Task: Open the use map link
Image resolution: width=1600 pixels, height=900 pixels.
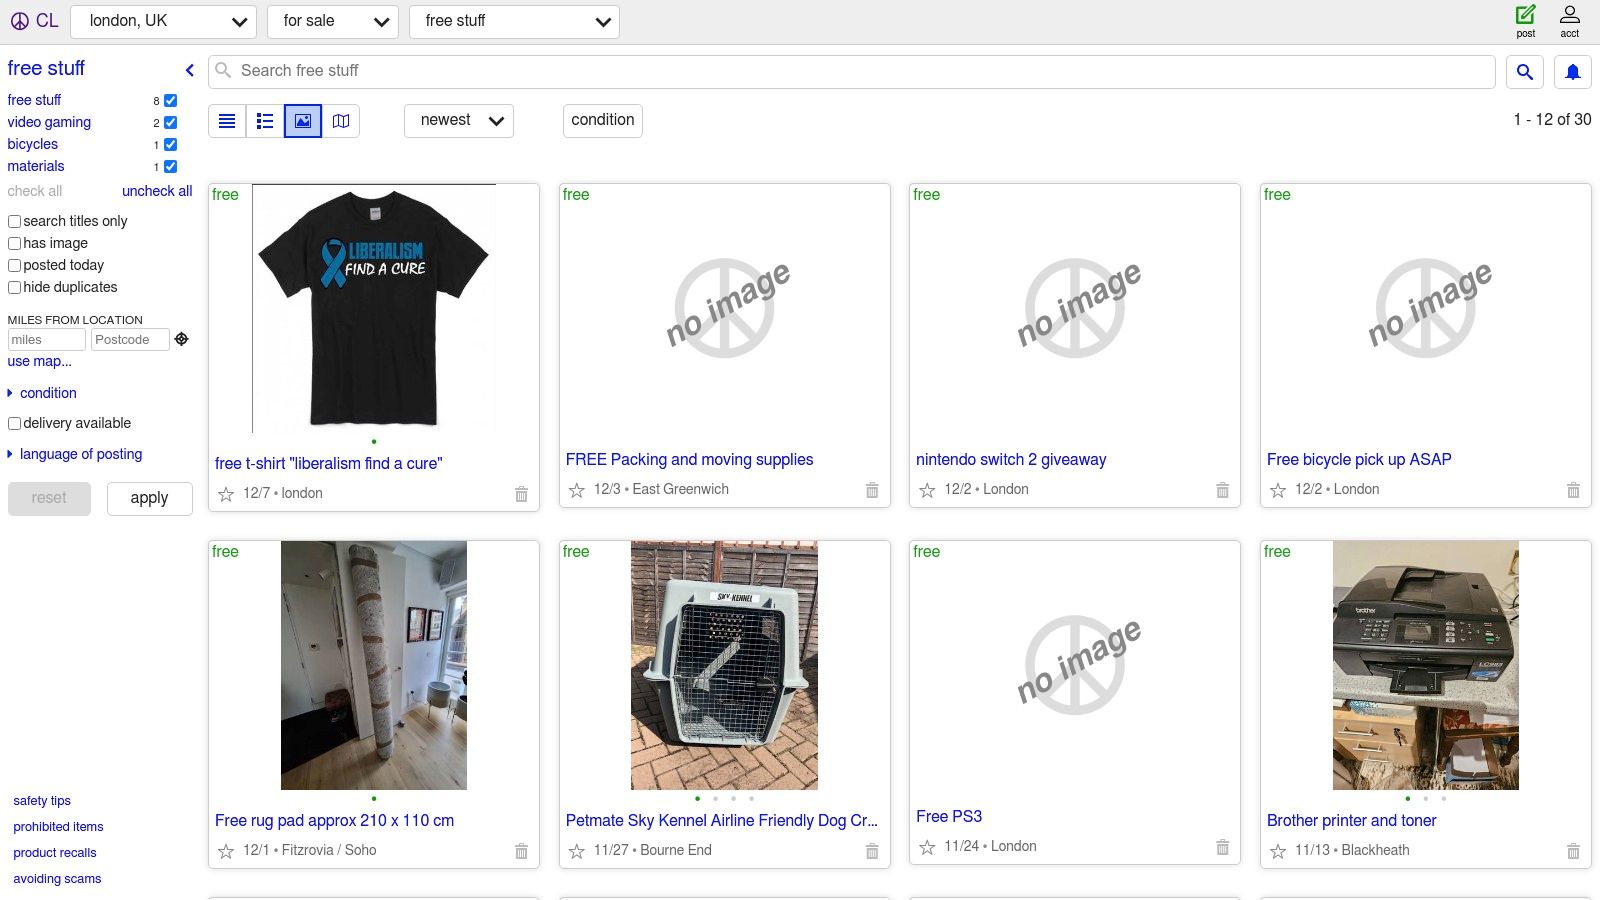Action: click(40, 361)
